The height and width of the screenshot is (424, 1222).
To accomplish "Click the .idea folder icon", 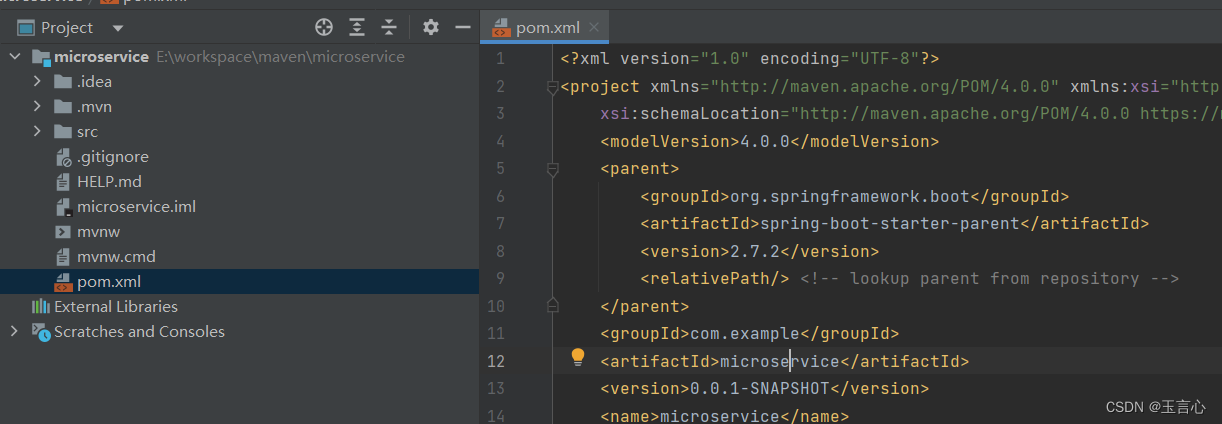I will tap(63, 82).
